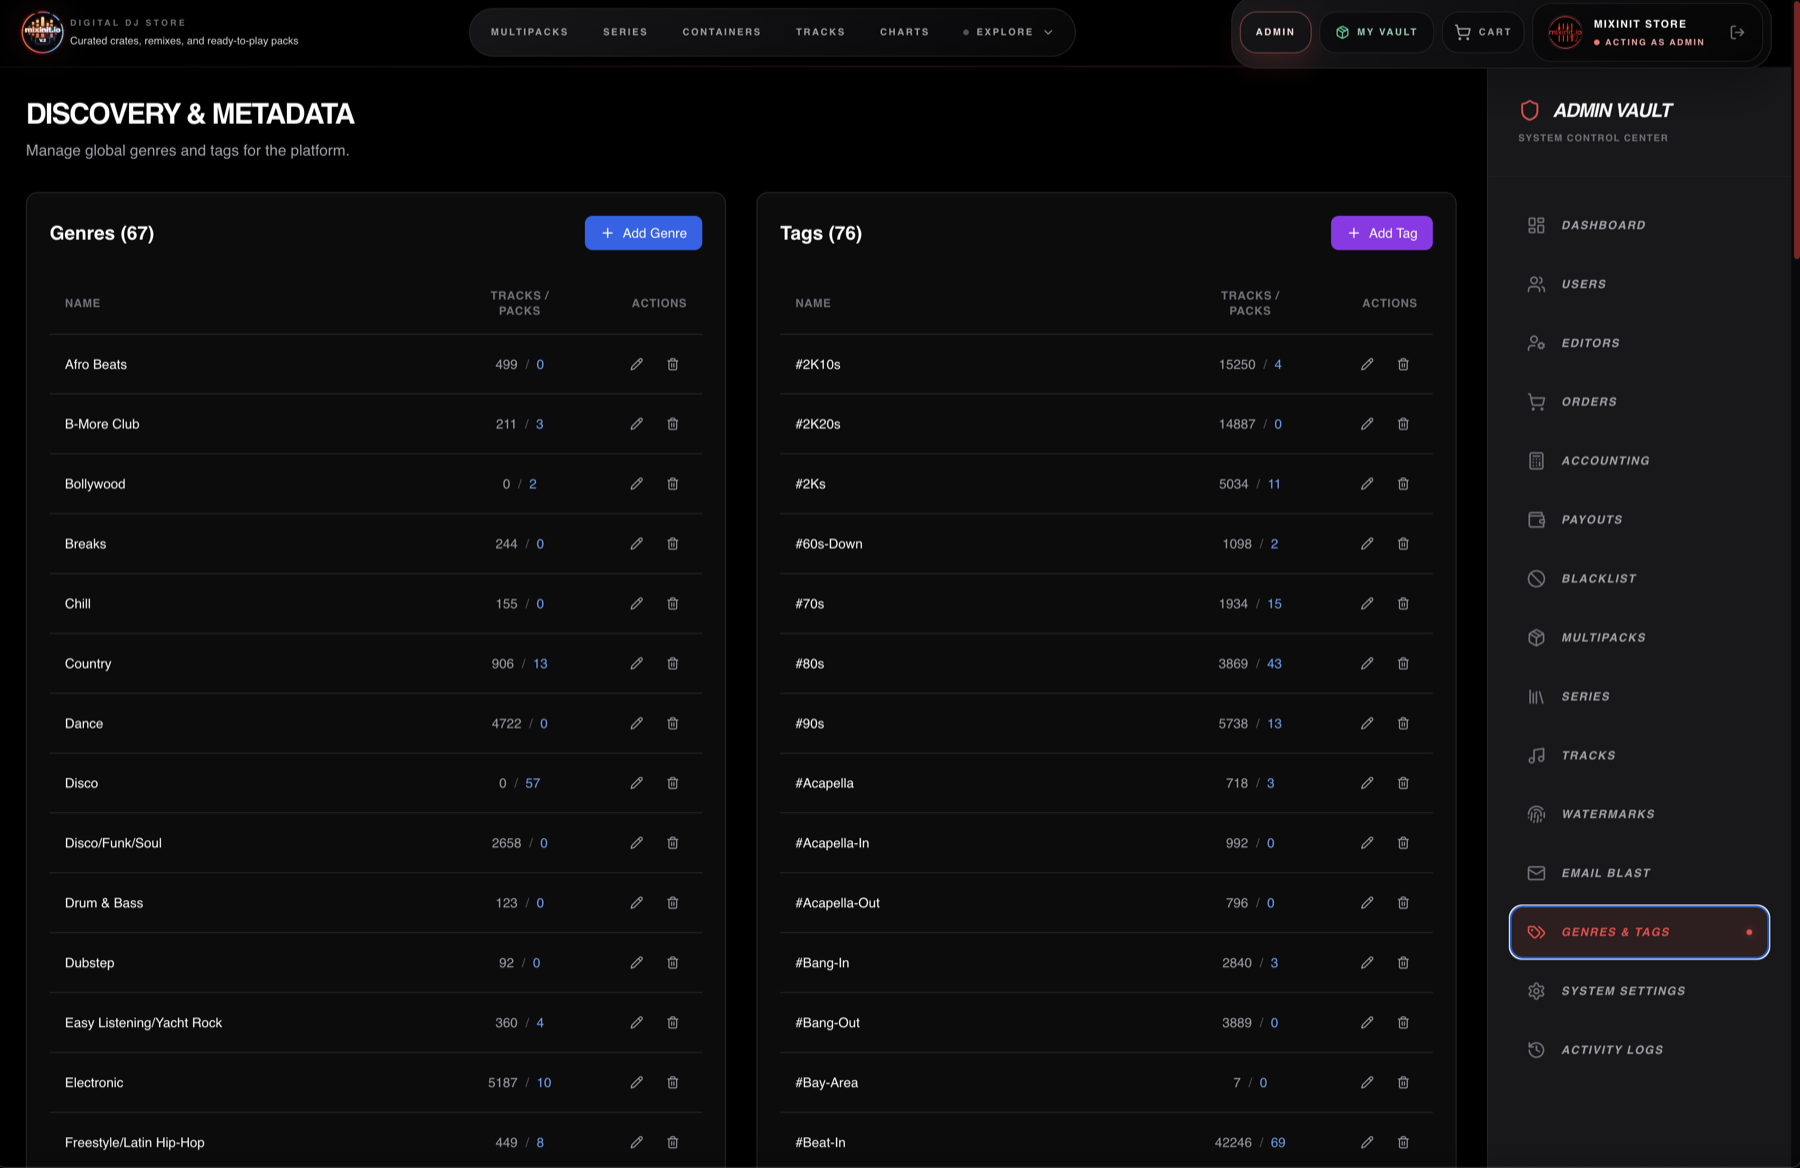Open the shopping cart
This screenshot has width=1800, height=1168.
pyautogui.click(x=1483, y=31)
